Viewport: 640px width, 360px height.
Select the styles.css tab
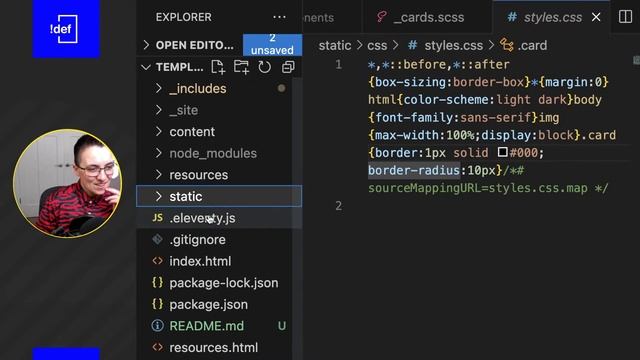[x=552, y=17]
